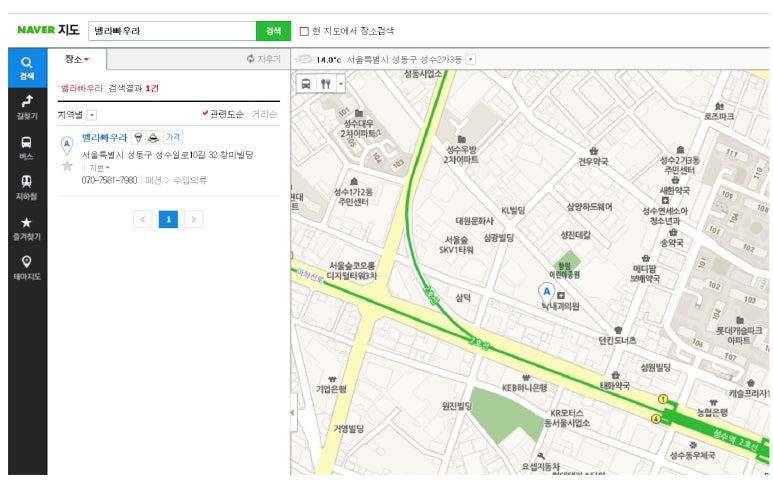Click the 원진빌딩 label on map
Screen dimensions: 773x483
tap(457, 406)
